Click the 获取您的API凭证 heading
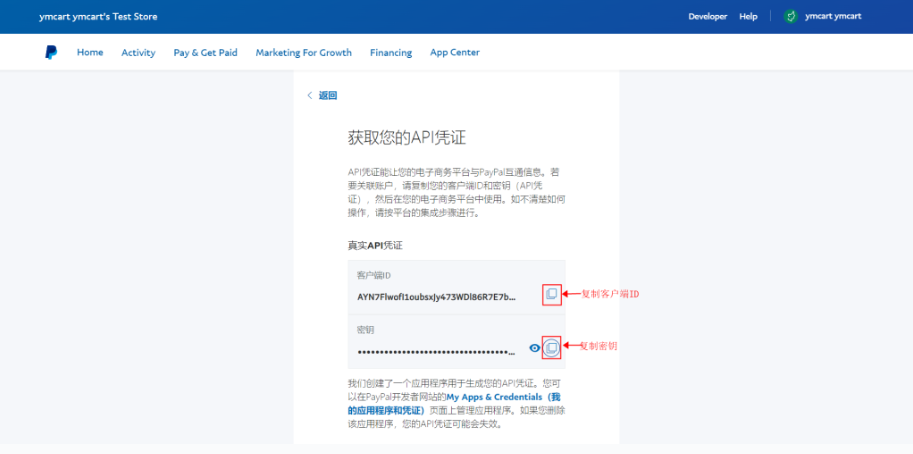The image size is (913, 454). [407, 138]
